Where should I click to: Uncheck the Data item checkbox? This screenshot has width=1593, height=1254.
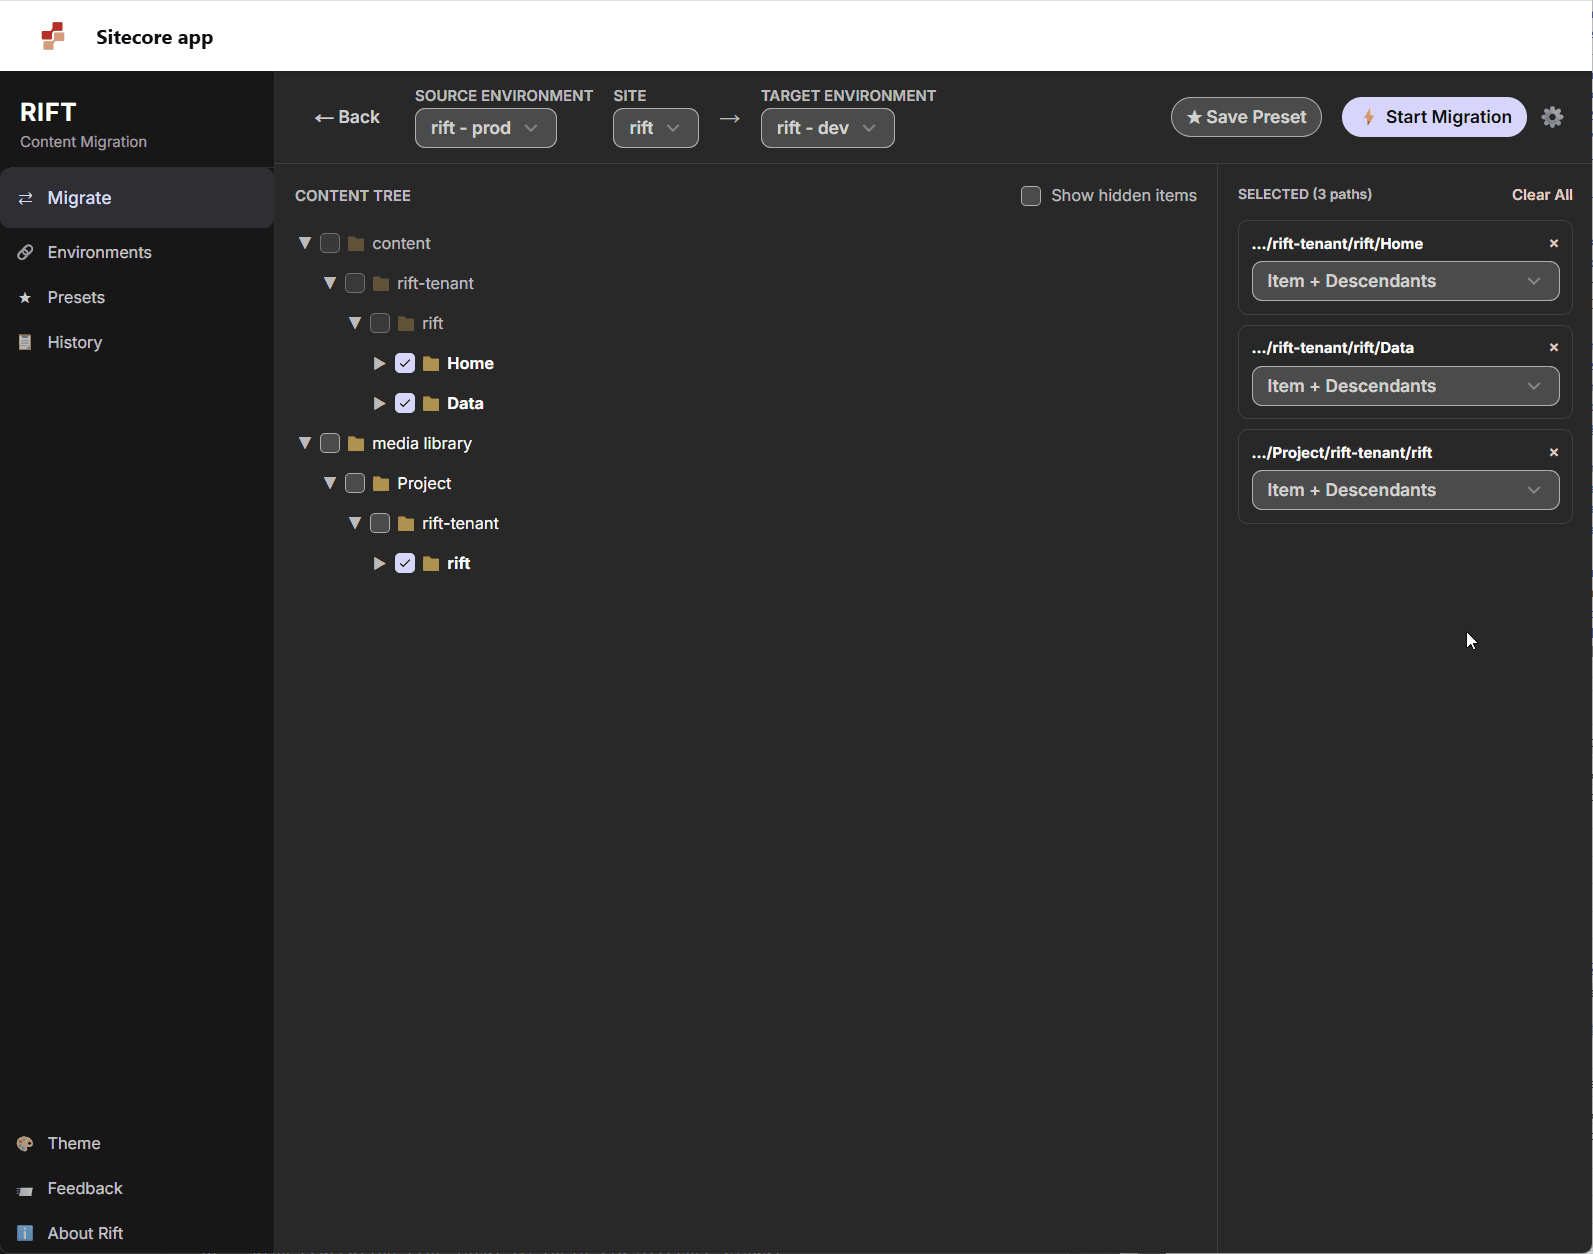405,403
